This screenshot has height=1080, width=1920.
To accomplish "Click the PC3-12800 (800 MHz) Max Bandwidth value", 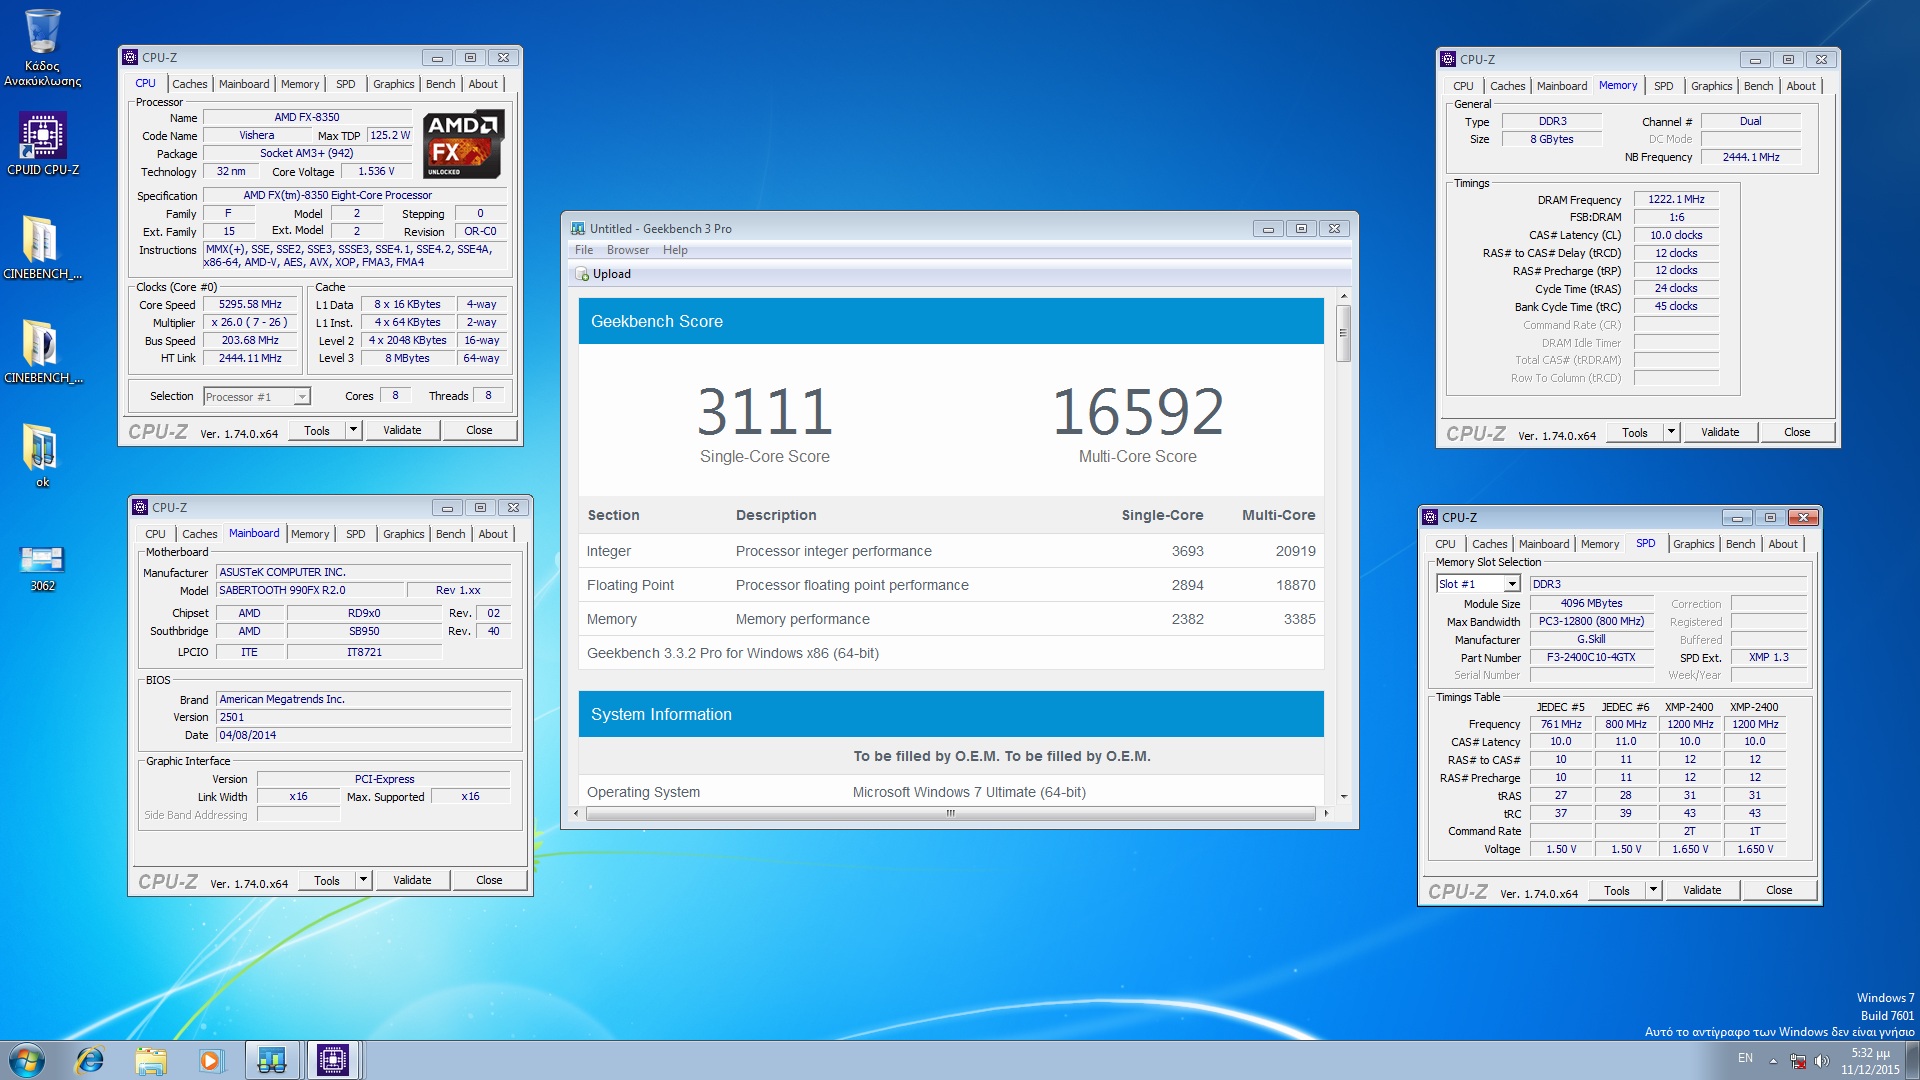I will pos(1590,621).
